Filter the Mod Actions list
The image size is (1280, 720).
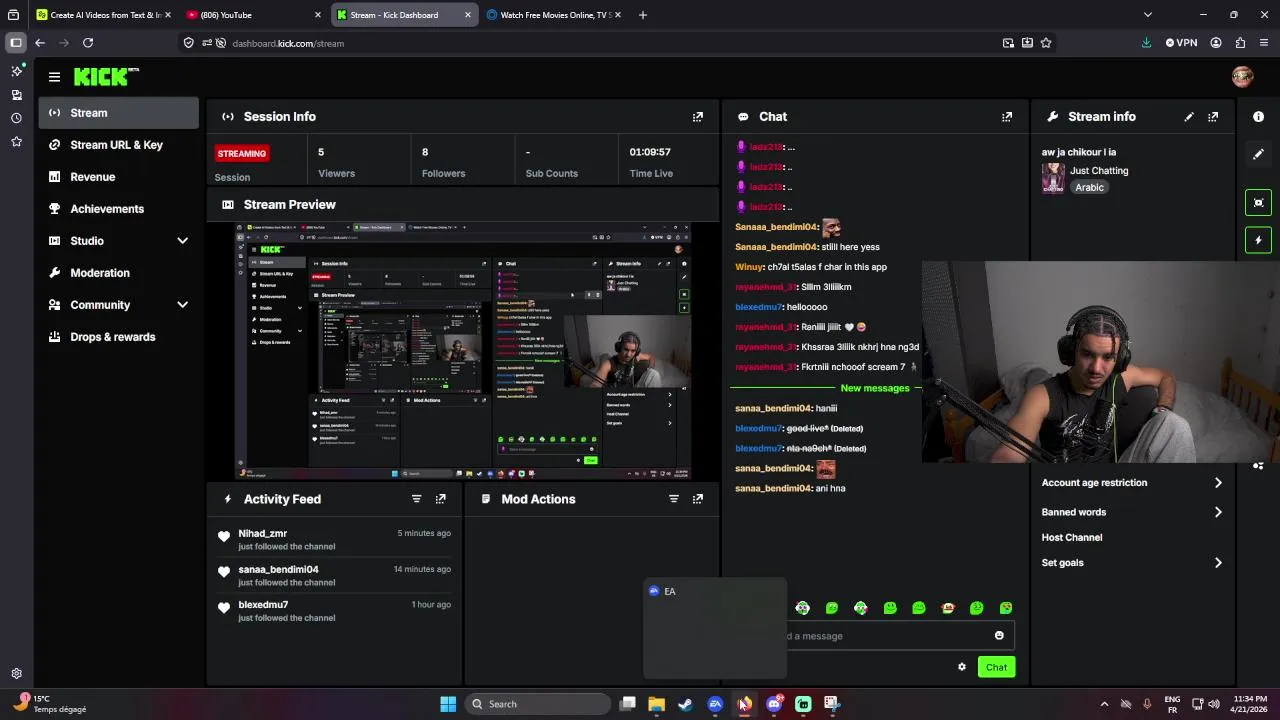[674, 499]
